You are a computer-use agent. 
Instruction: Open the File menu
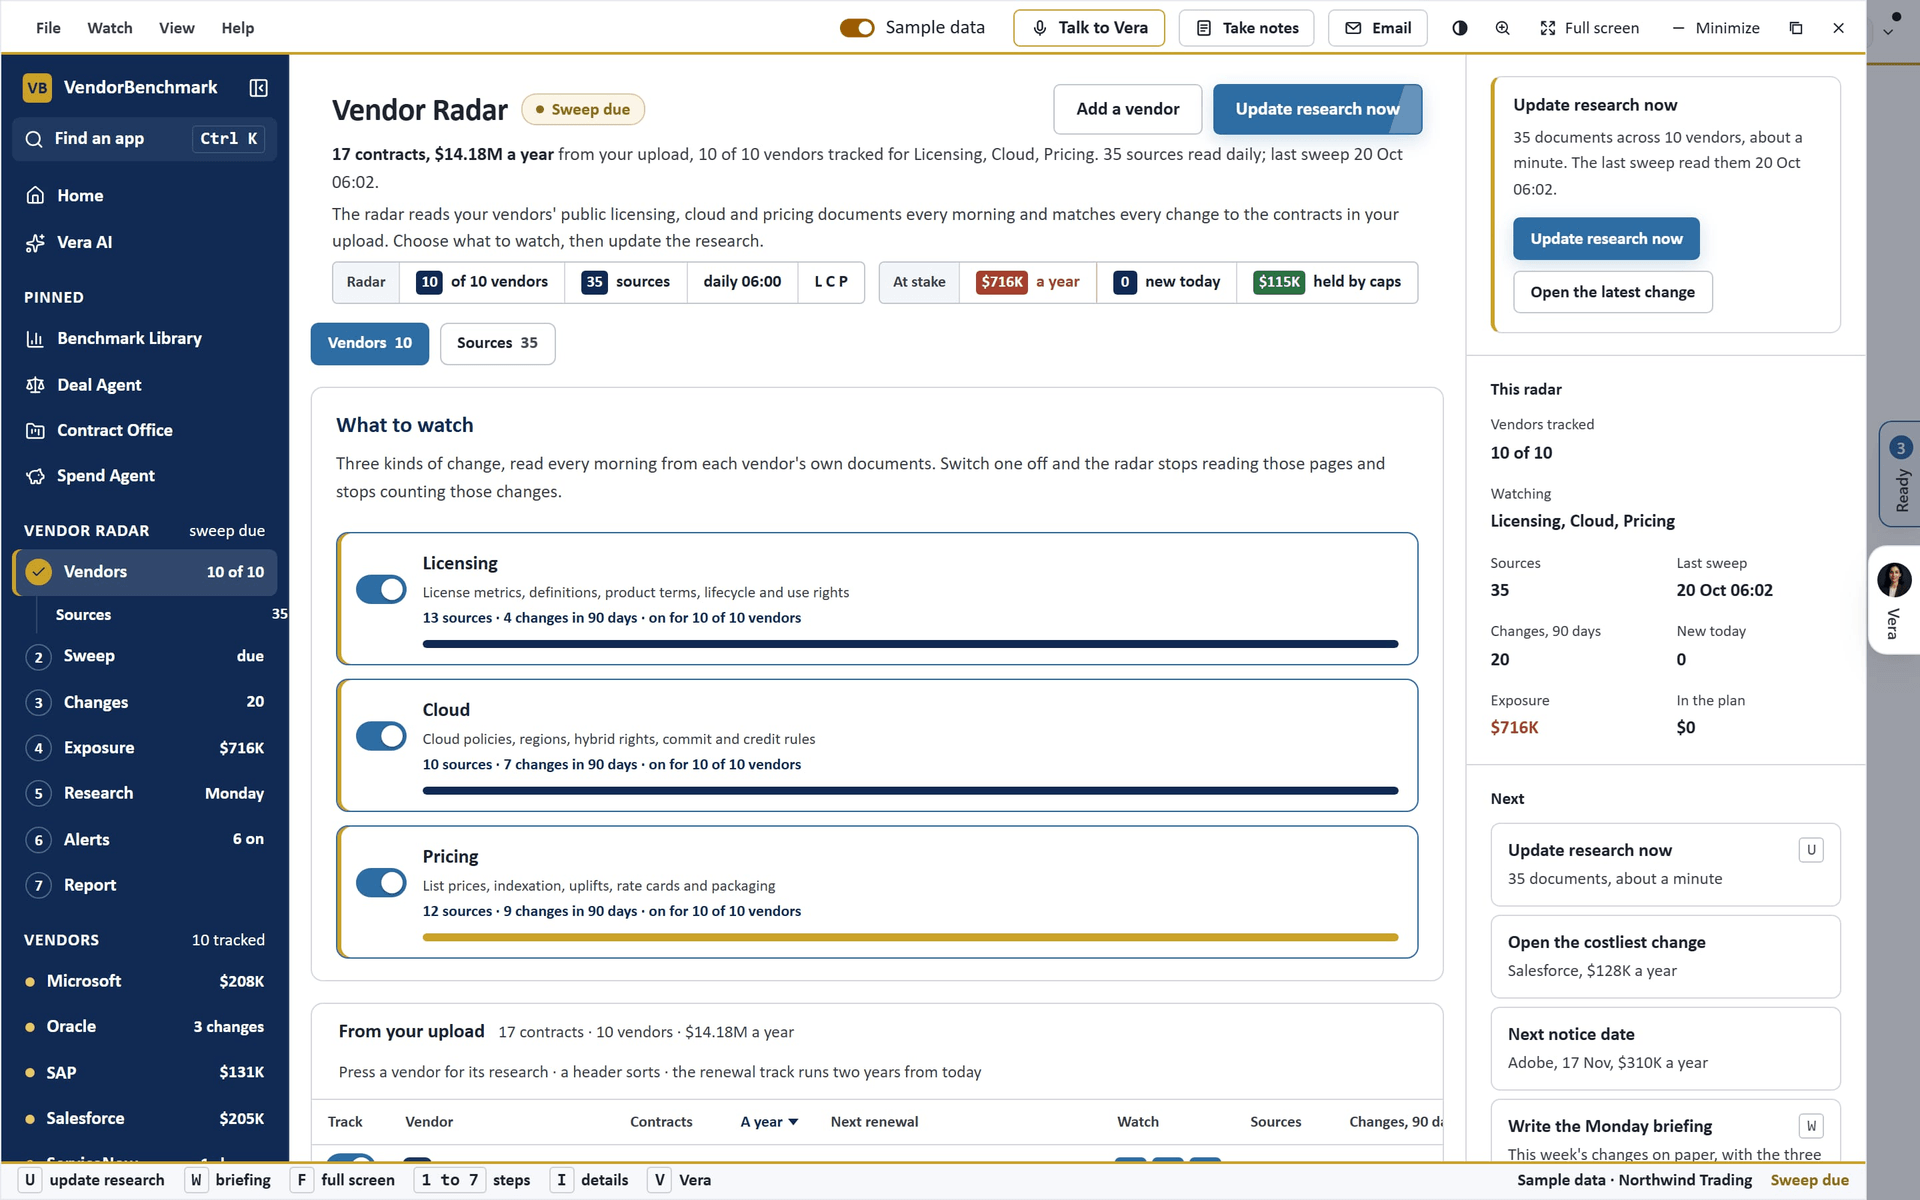pyautogui.click(x=48, y=28)
